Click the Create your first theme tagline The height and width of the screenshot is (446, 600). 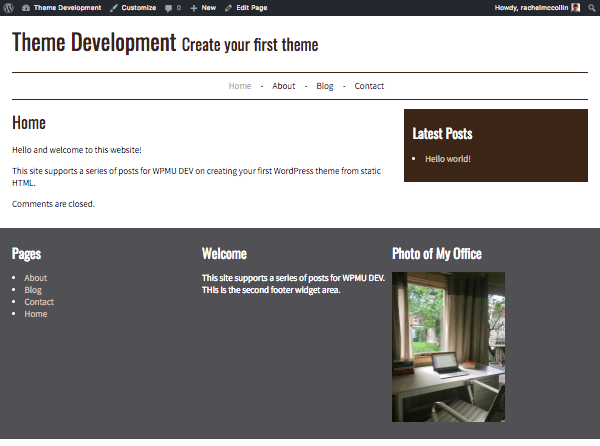click(x=250, y=45)
